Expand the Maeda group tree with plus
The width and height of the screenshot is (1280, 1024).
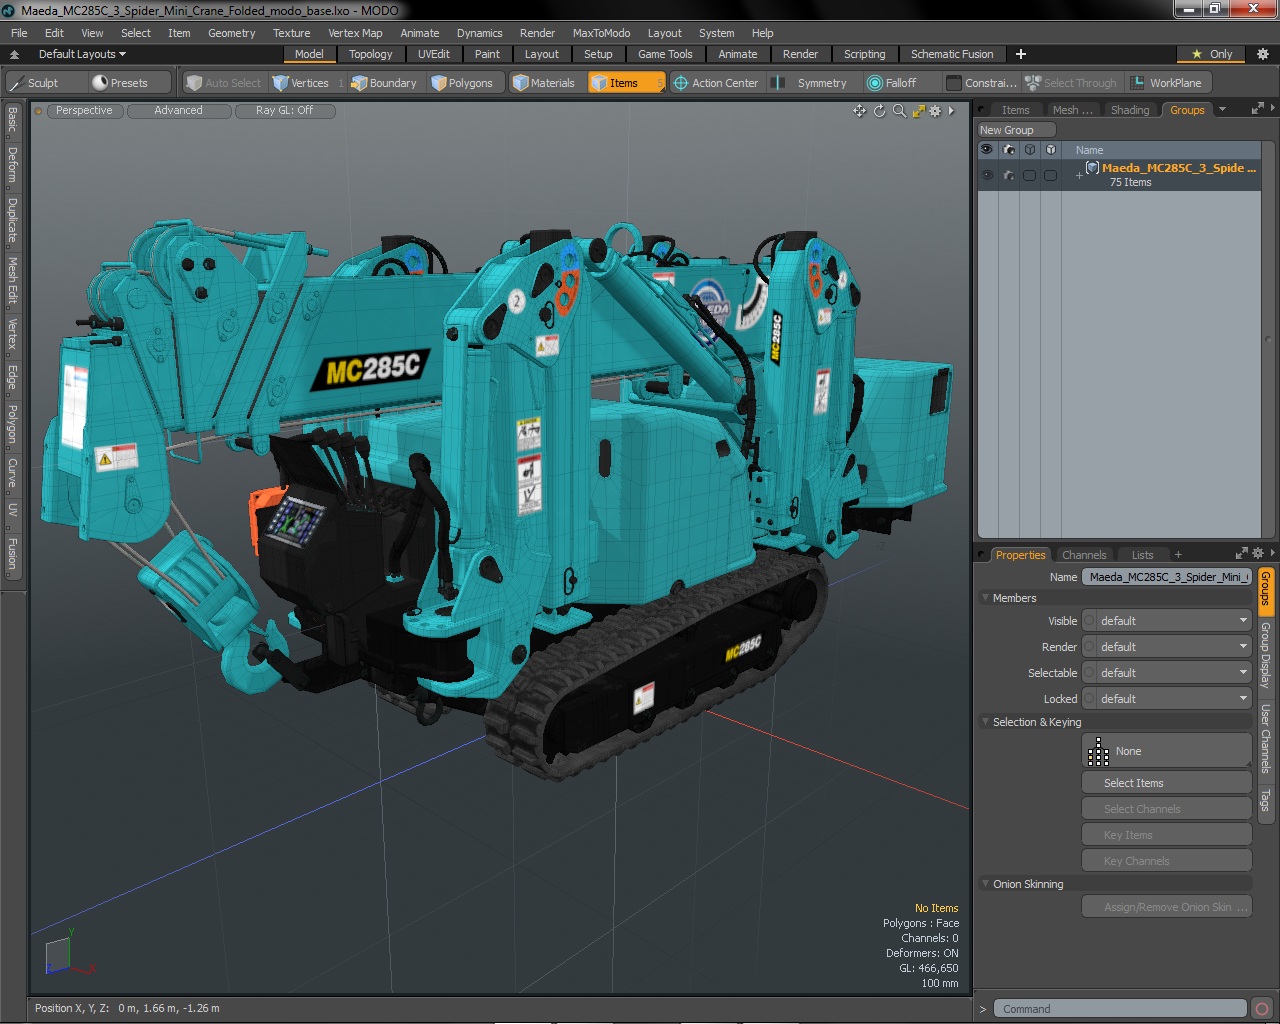pos(1079,175)
